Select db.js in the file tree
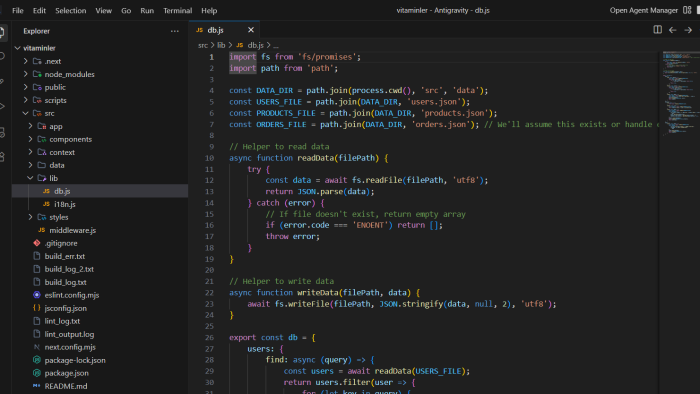 (x=100, y=191)
